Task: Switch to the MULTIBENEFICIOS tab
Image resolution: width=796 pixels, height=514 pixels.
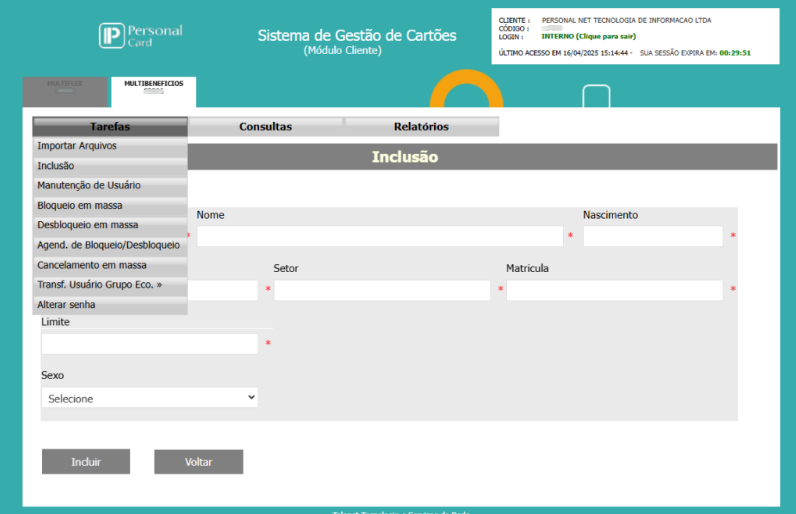Action: pos(154,92)
